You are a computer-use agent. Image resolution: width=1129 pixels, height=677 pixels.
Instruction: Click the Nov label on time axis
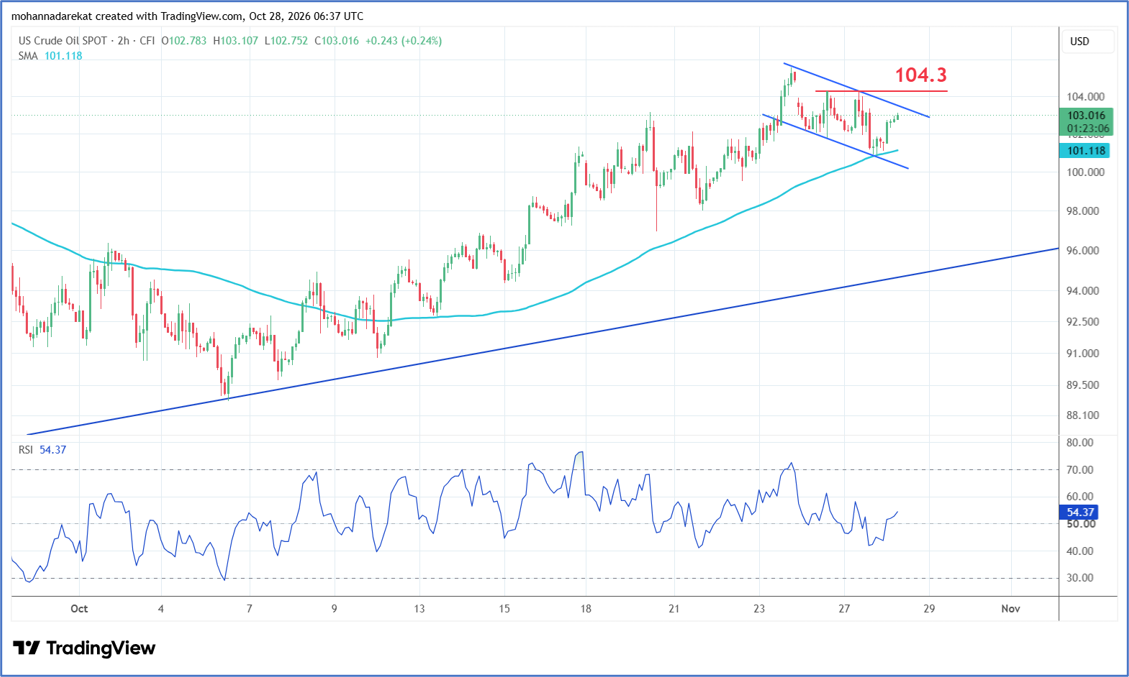[1010, 609]
